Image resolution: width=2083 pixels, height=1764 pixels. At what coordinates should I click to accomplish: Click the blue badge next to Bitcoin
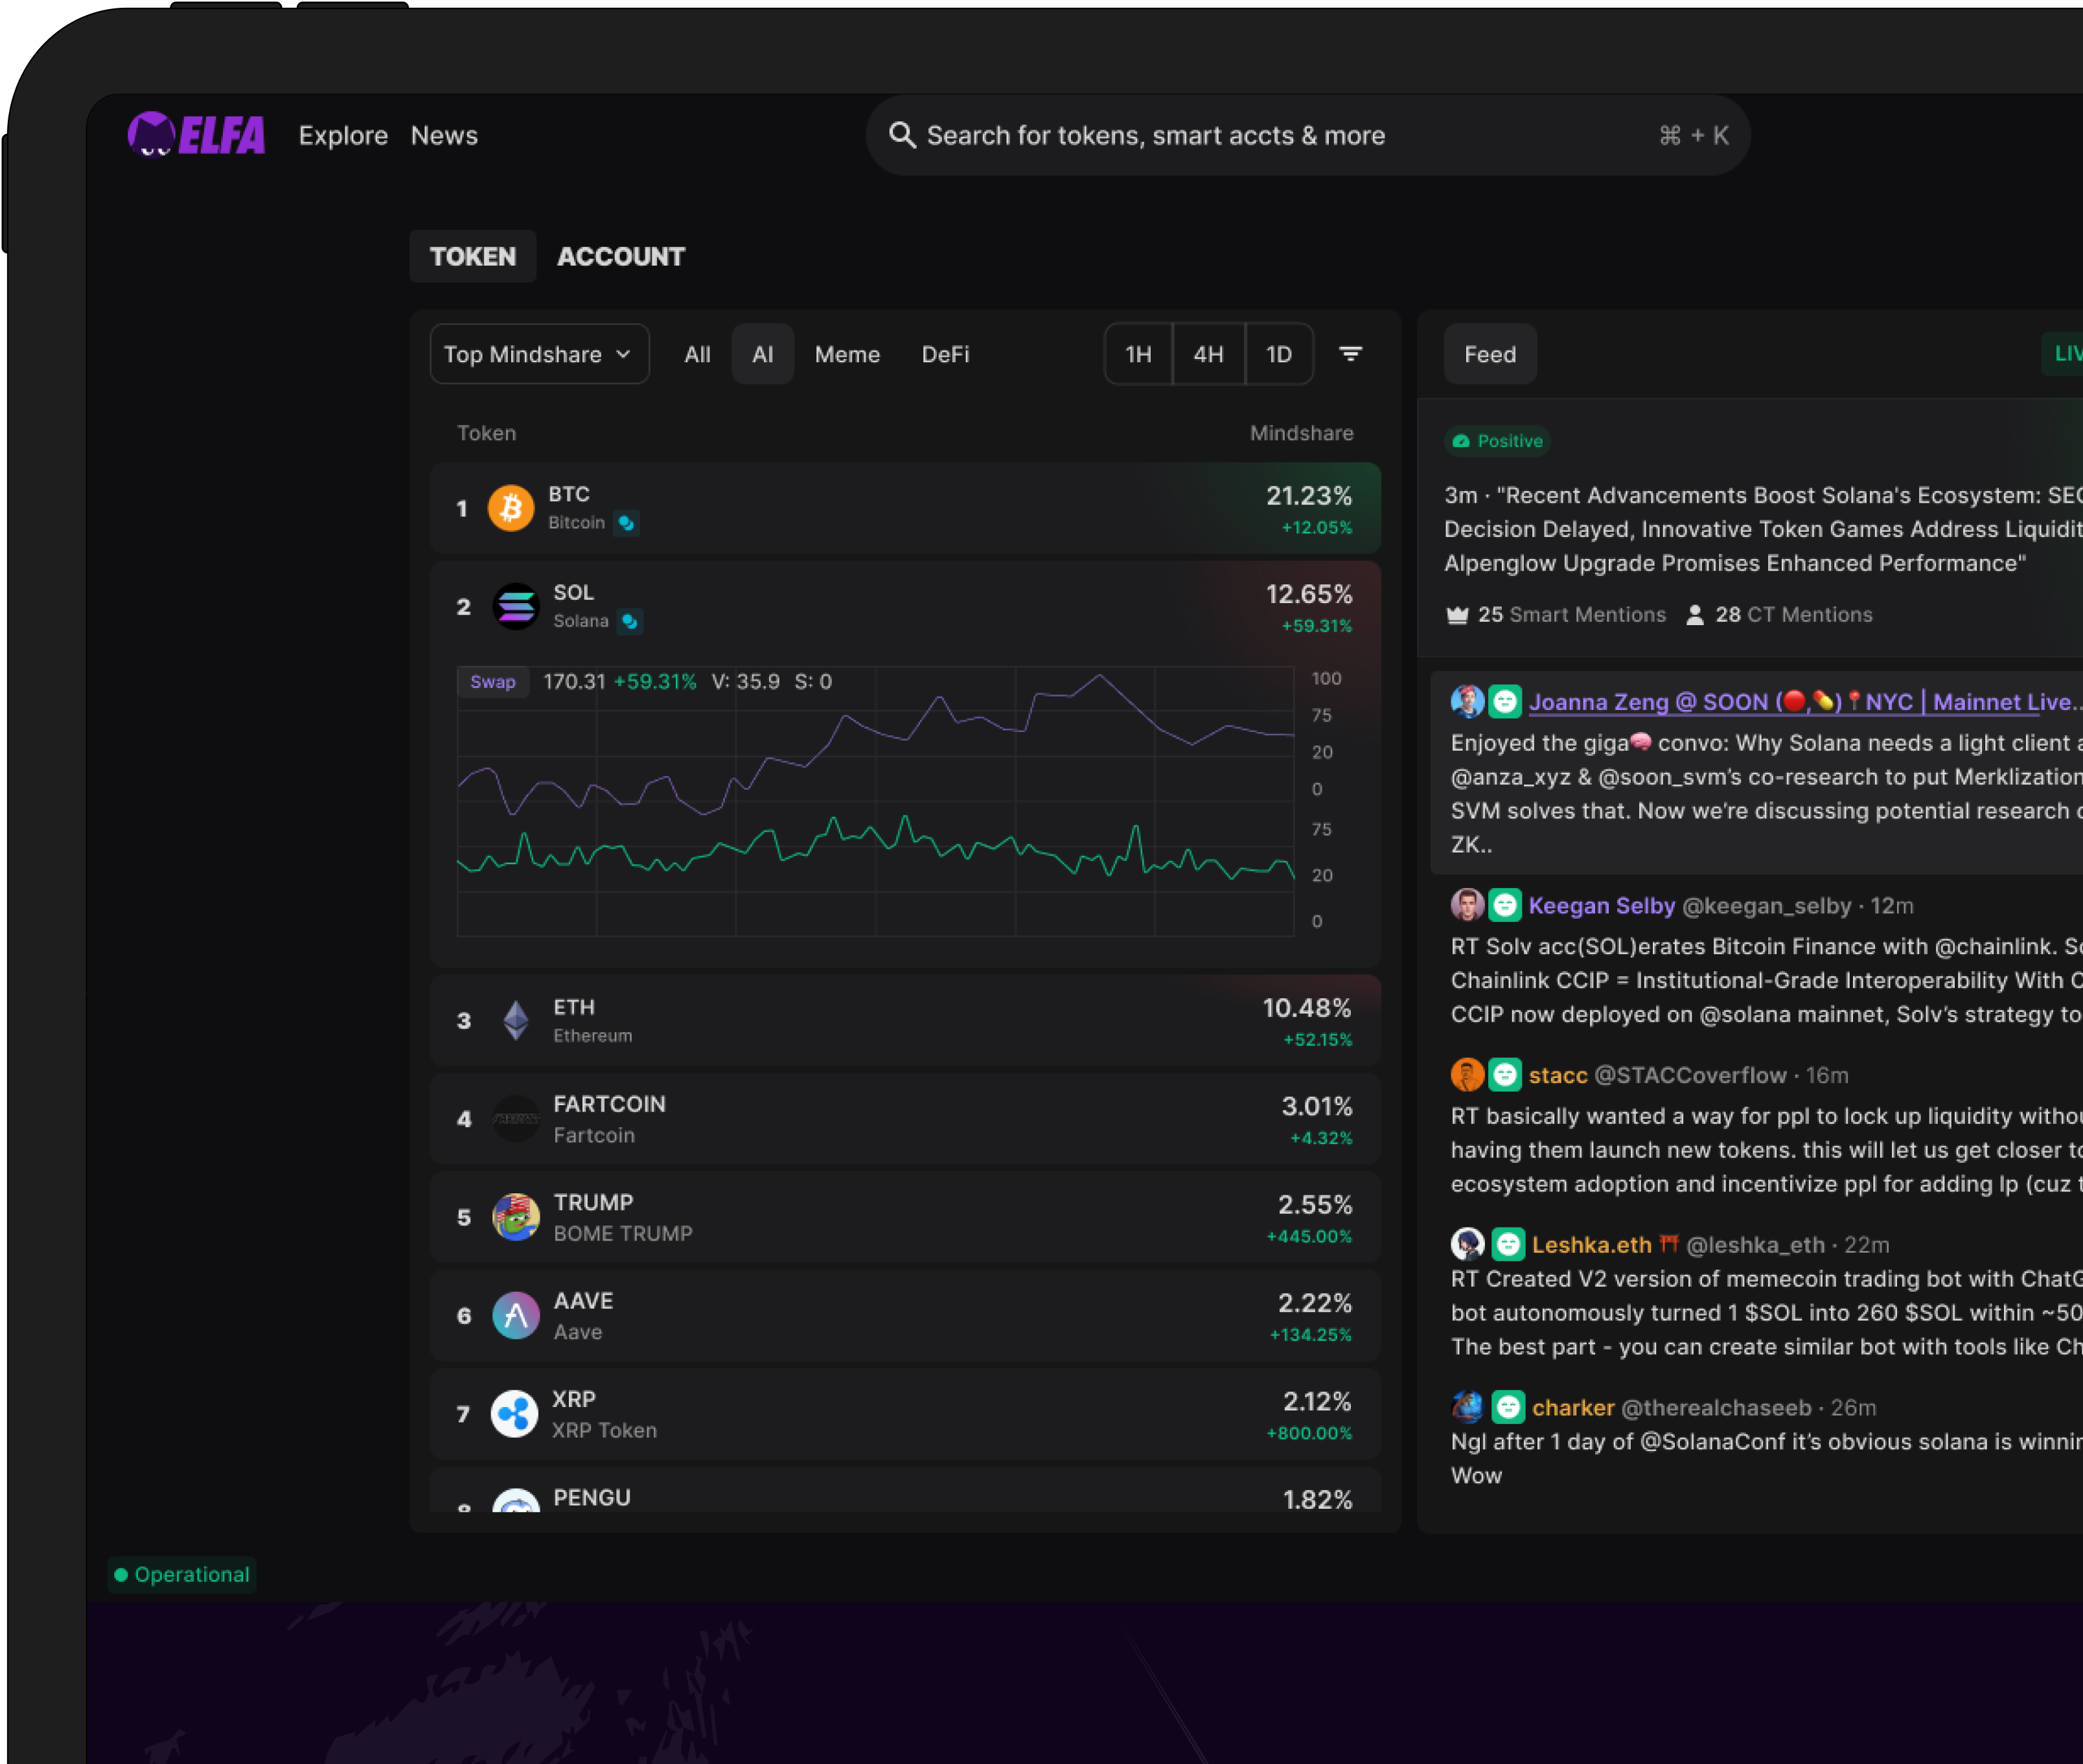click(626, 523)
